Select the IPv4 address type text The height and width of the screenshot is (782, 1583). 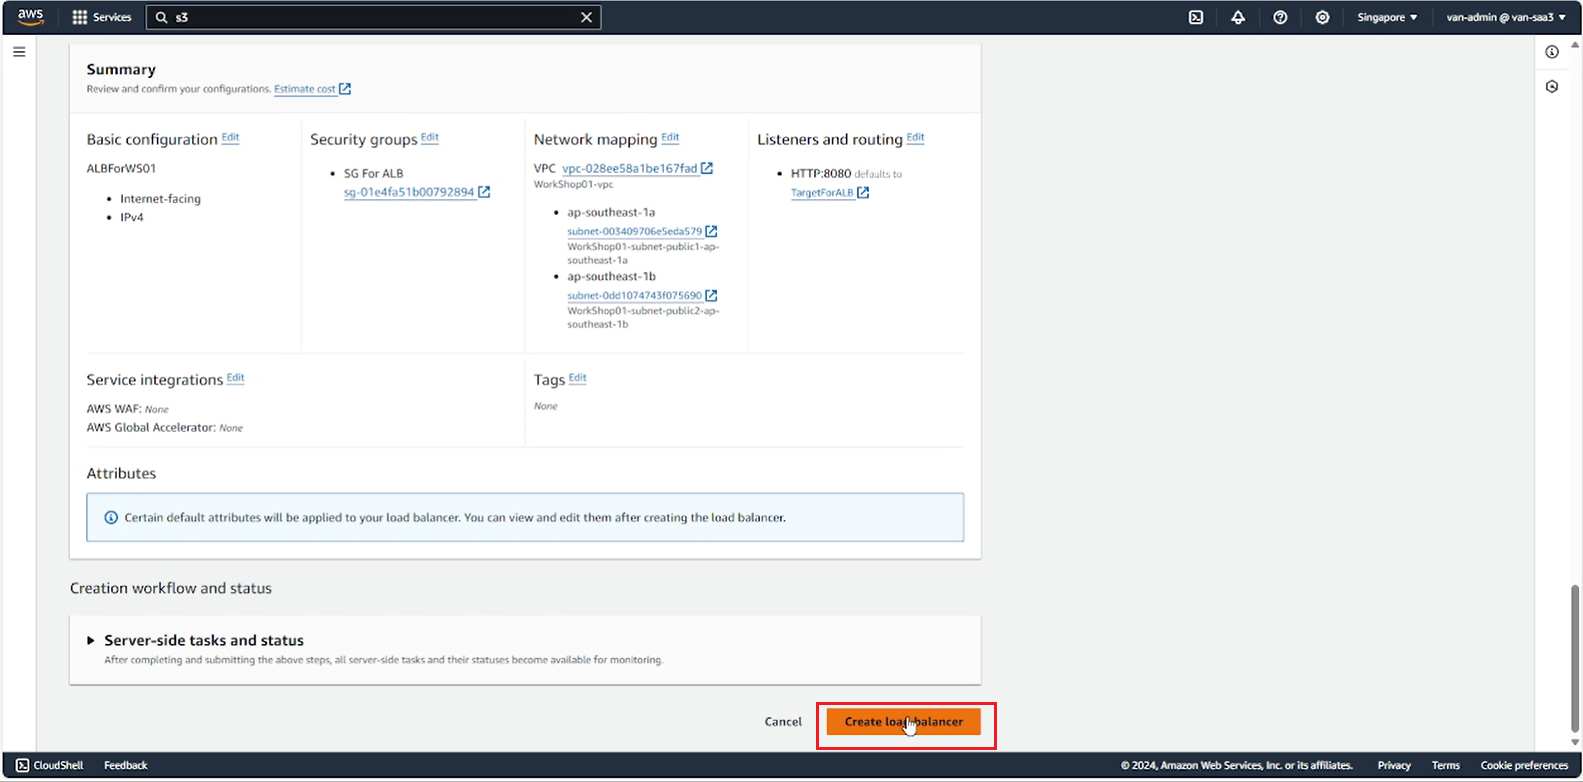coord(132,218)
